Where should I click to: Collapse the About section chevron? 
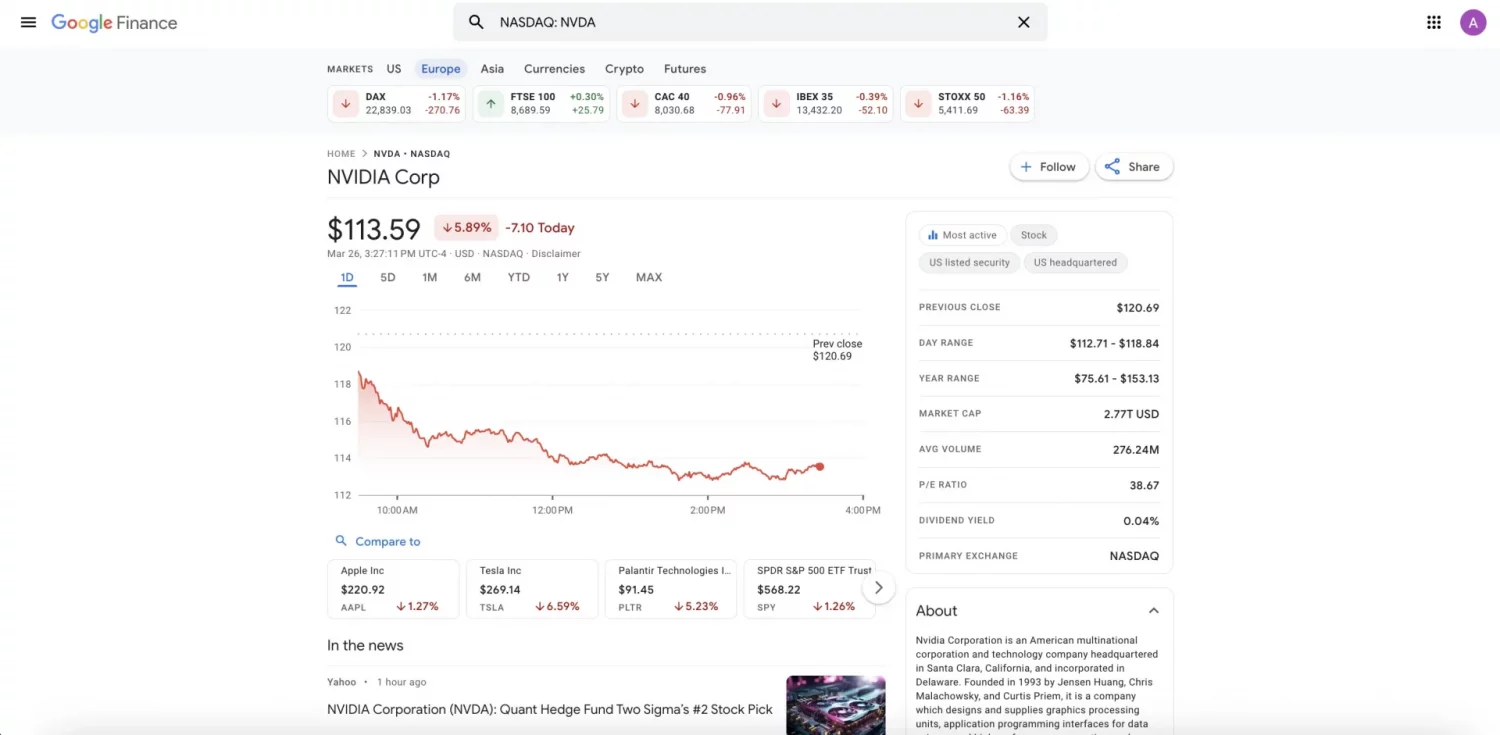1153,611
